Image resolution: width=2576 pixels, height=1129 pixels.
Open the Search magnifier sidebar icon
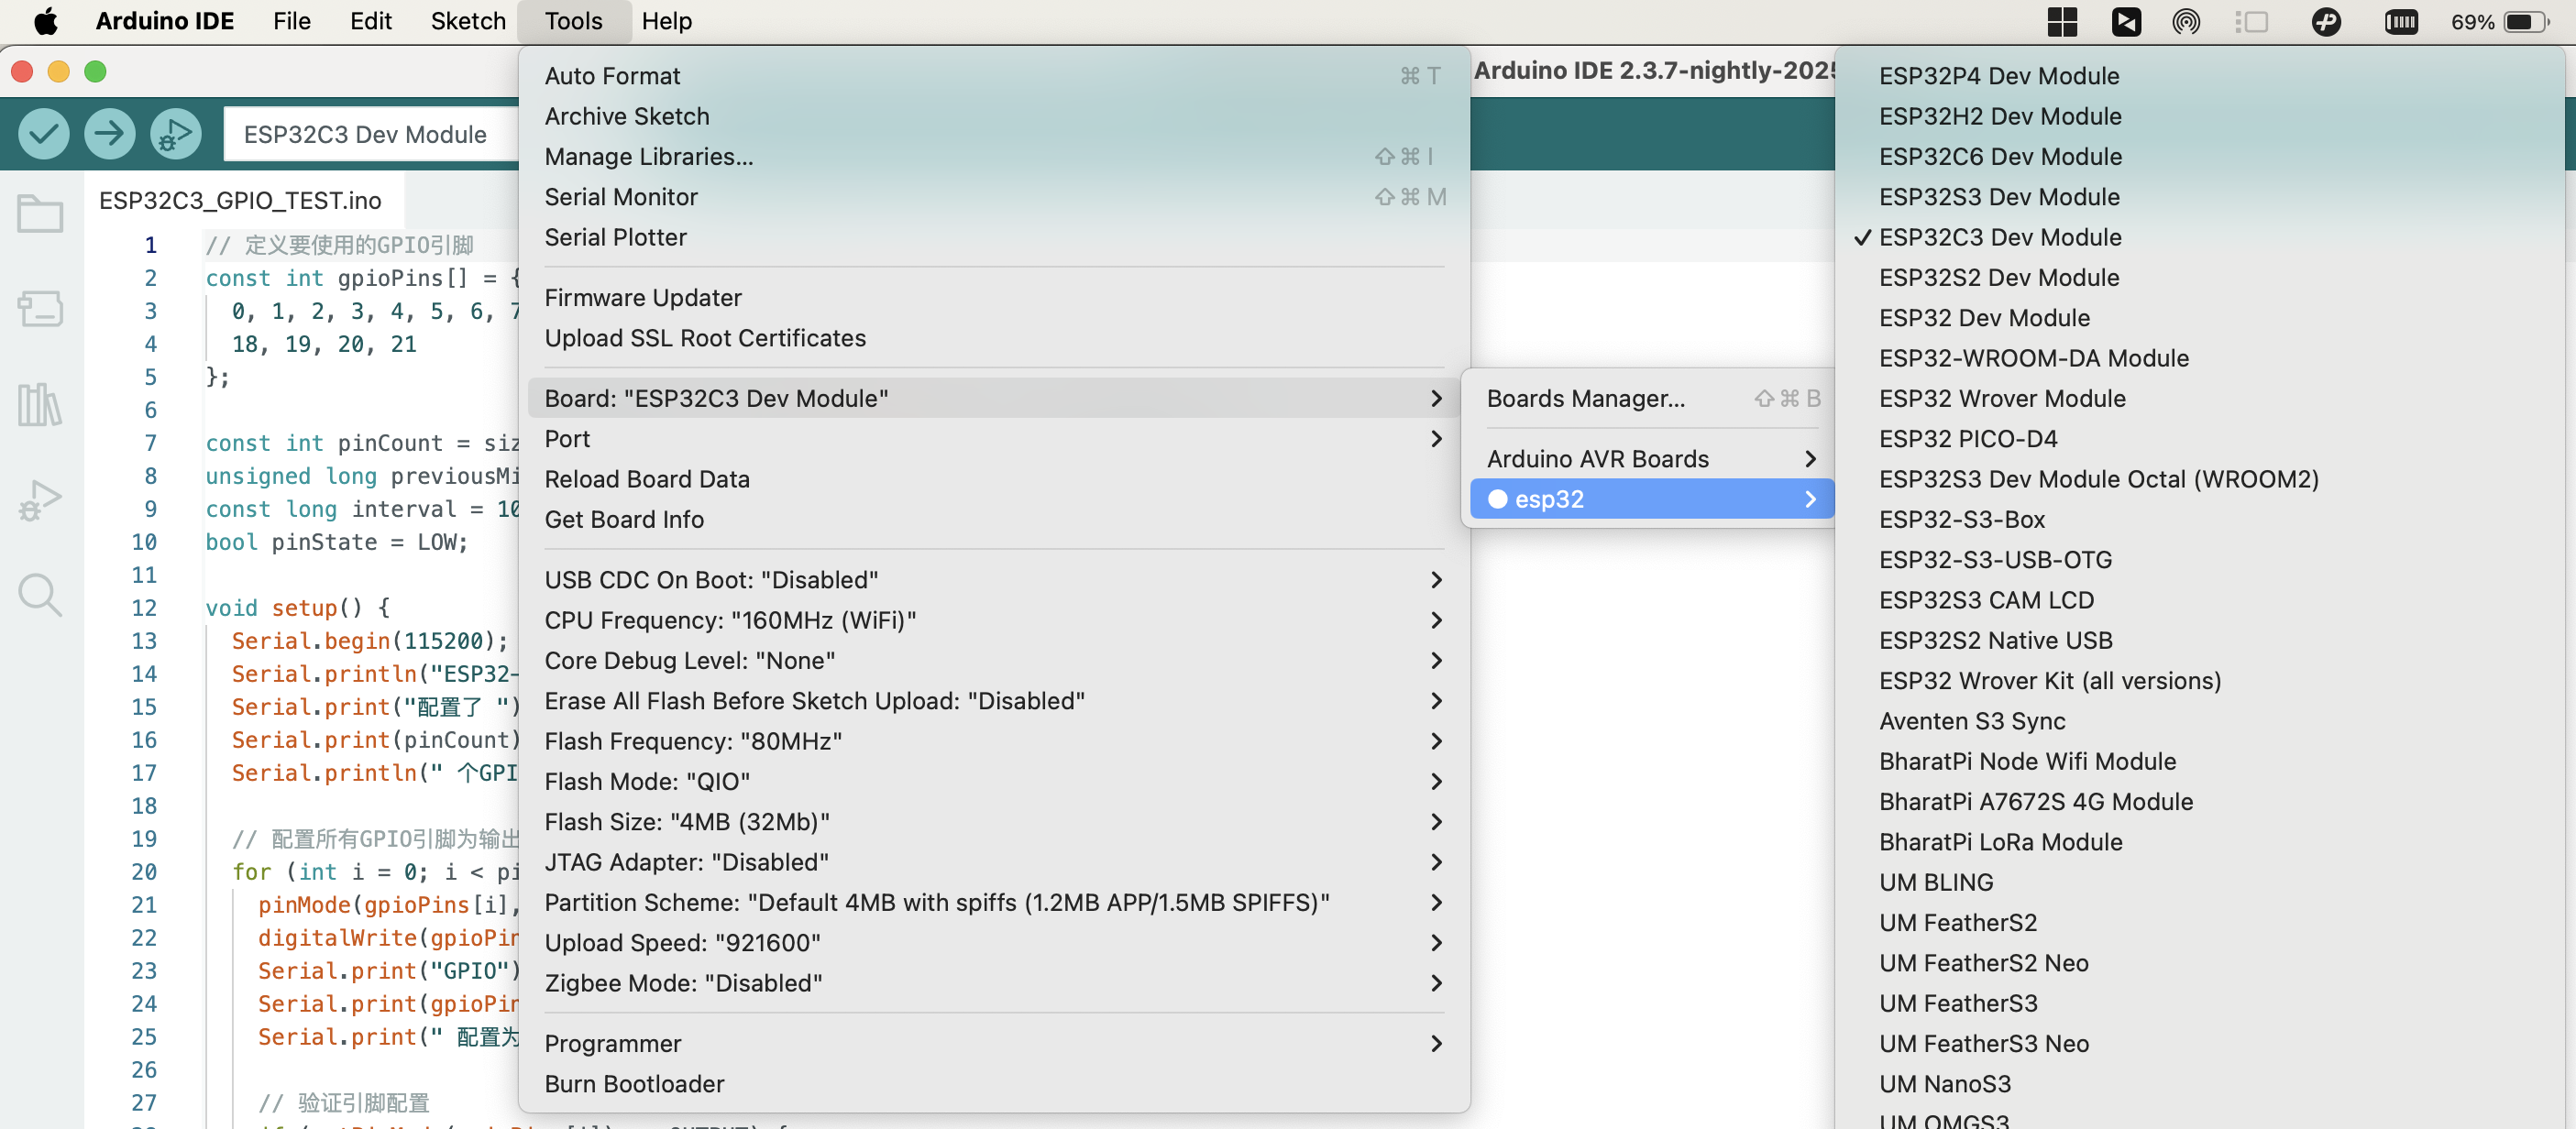coord(40,595)
